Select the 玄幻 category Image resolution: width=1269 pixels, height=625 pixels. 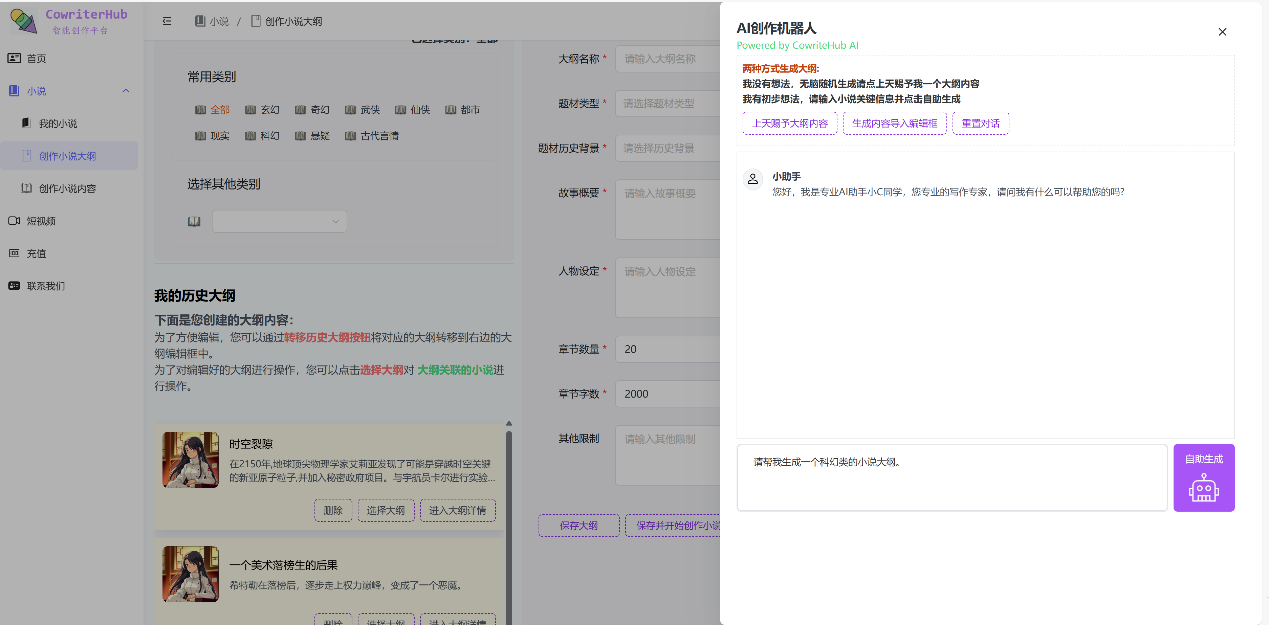pos(262,109)
